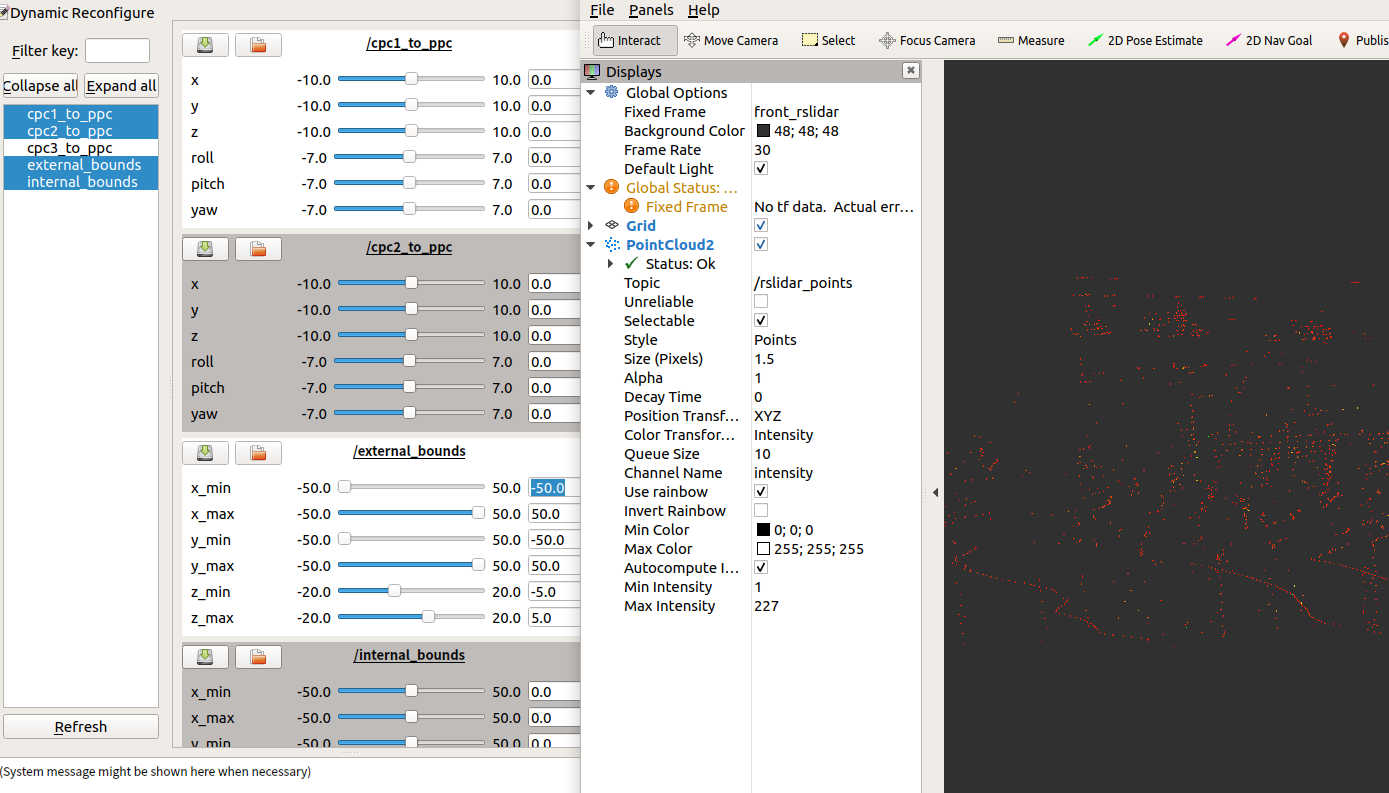
Task: Click the /internal_bounds section header
Action: coord(409,655)
